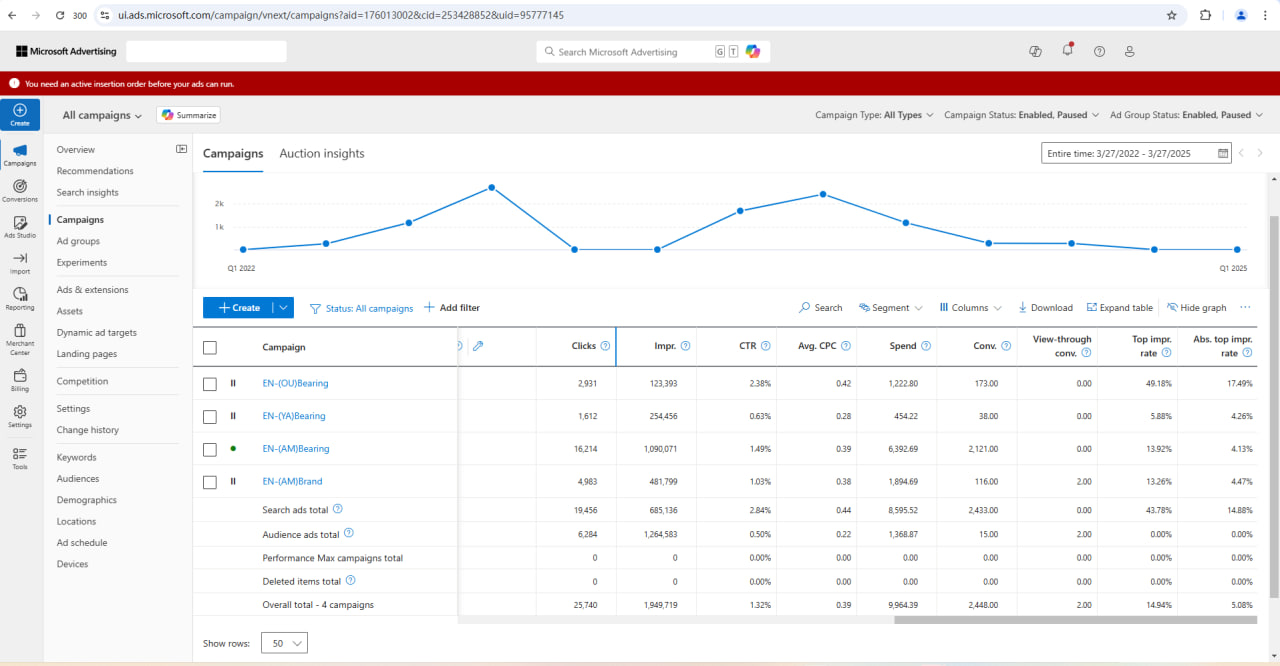
Task: Click the pencil edit column icon
Action: tap(478, 346)
